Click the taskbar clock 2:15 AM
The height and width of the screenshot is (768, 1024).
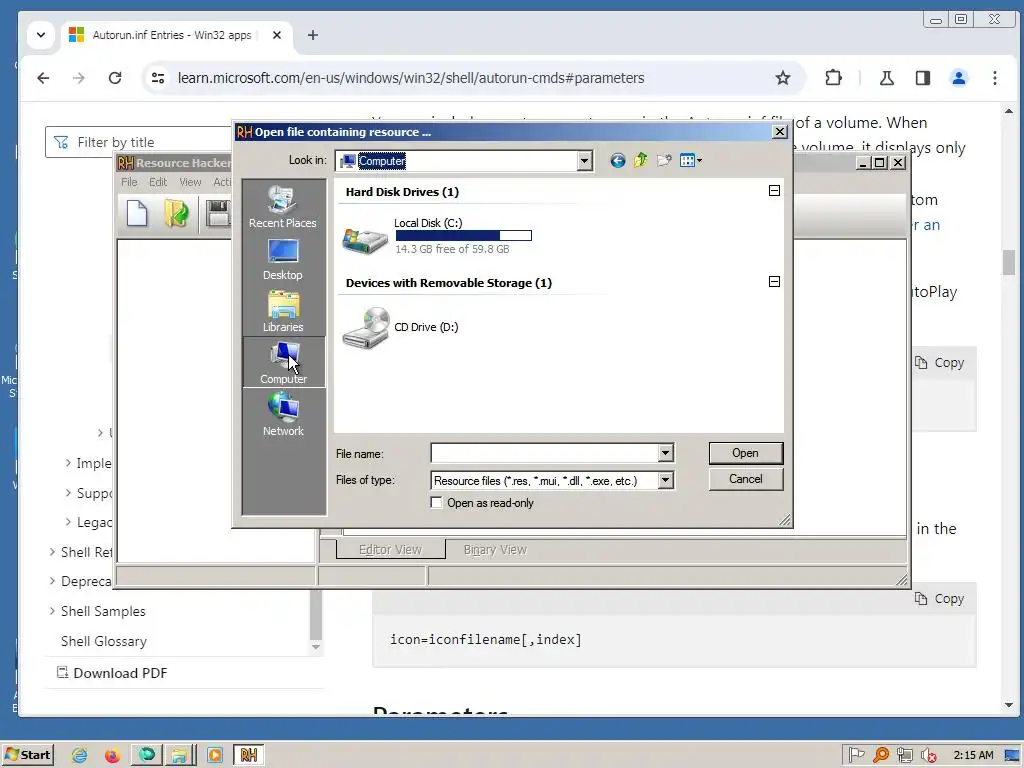click(973, 756)
